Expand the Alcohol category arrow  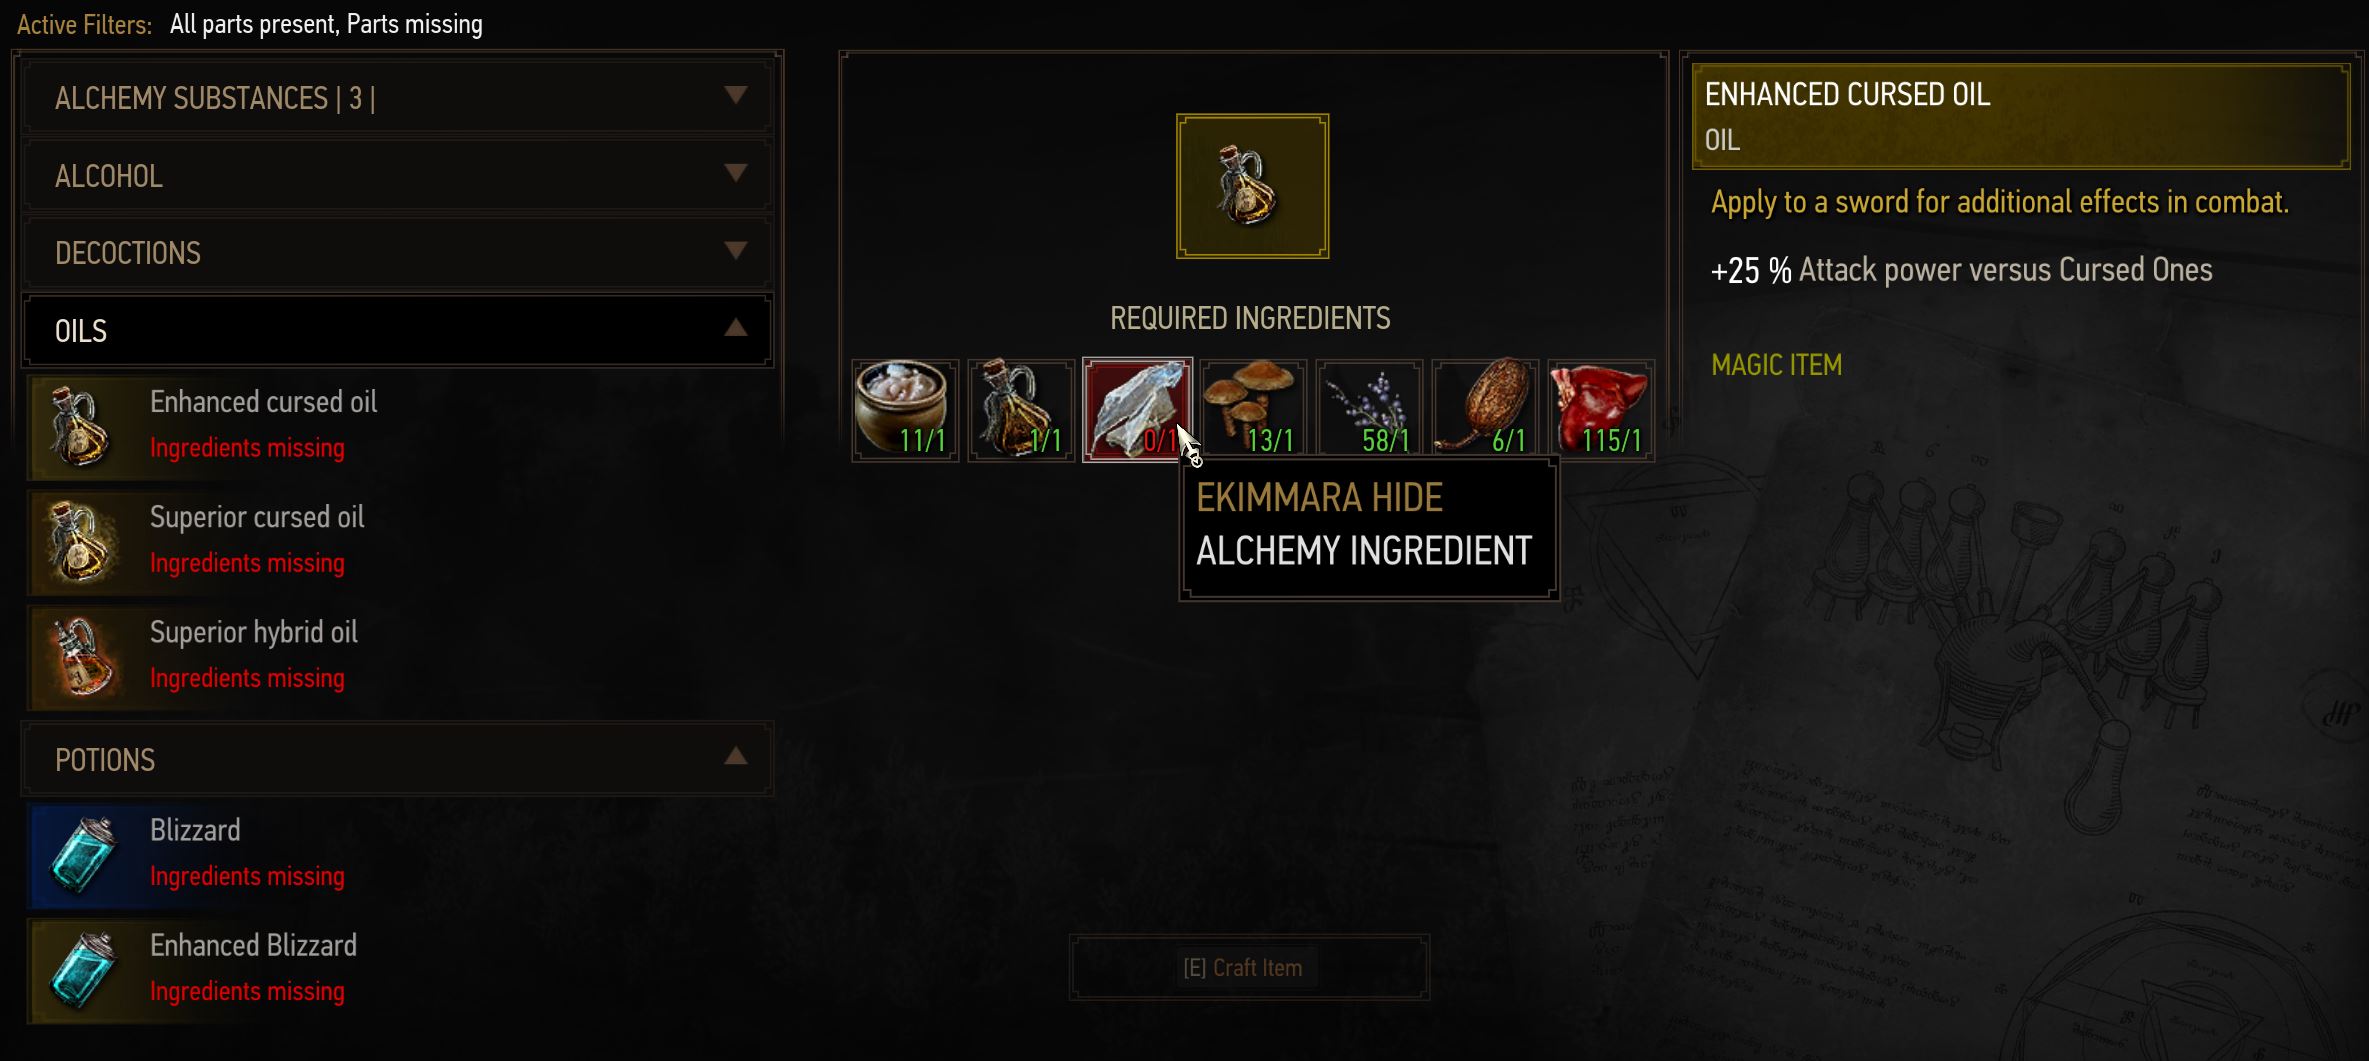pyautogui.click(x=736, y=173)
